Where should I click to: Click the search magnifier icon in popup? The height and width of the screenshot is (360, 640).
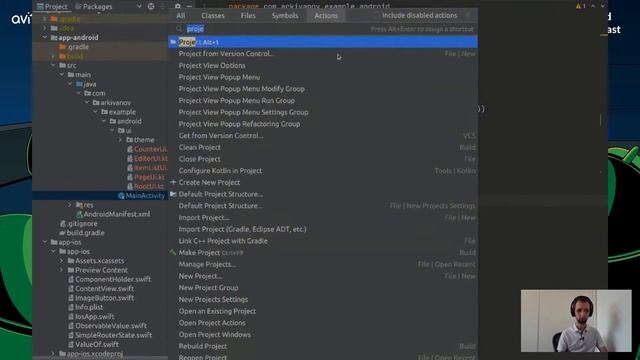[179, 29]
